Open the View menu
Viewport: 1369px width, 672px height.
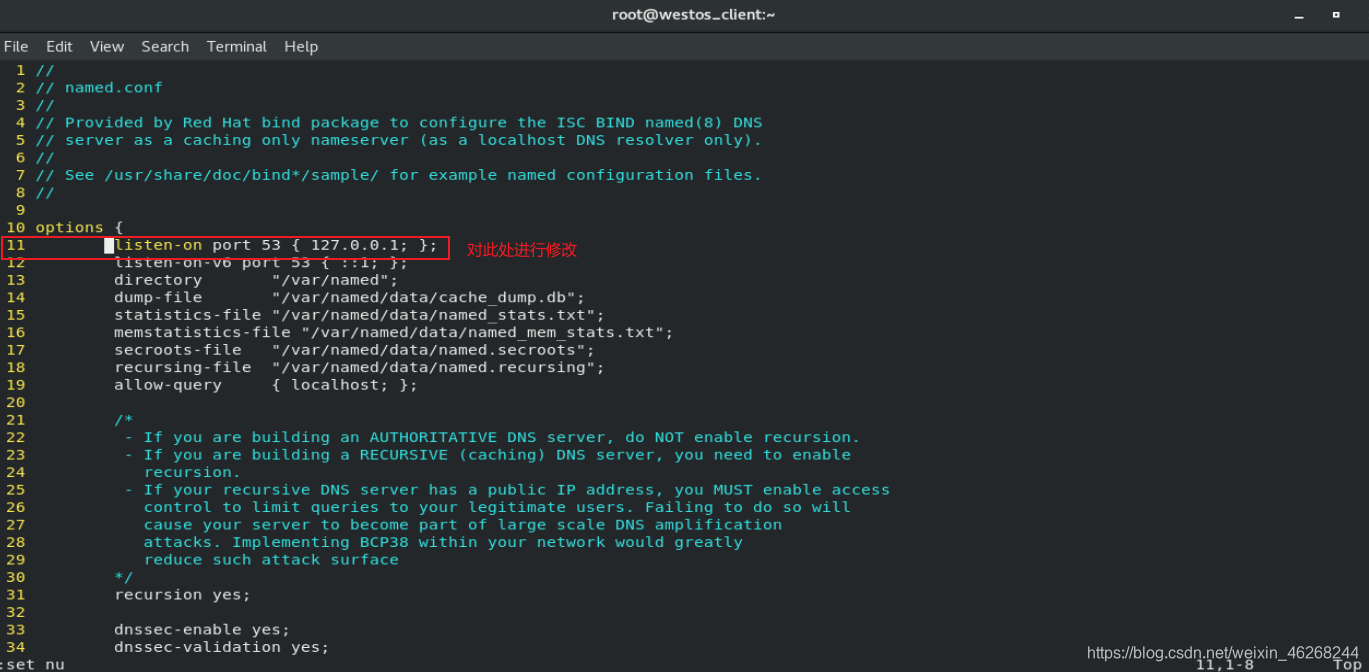tap(107, 46)
